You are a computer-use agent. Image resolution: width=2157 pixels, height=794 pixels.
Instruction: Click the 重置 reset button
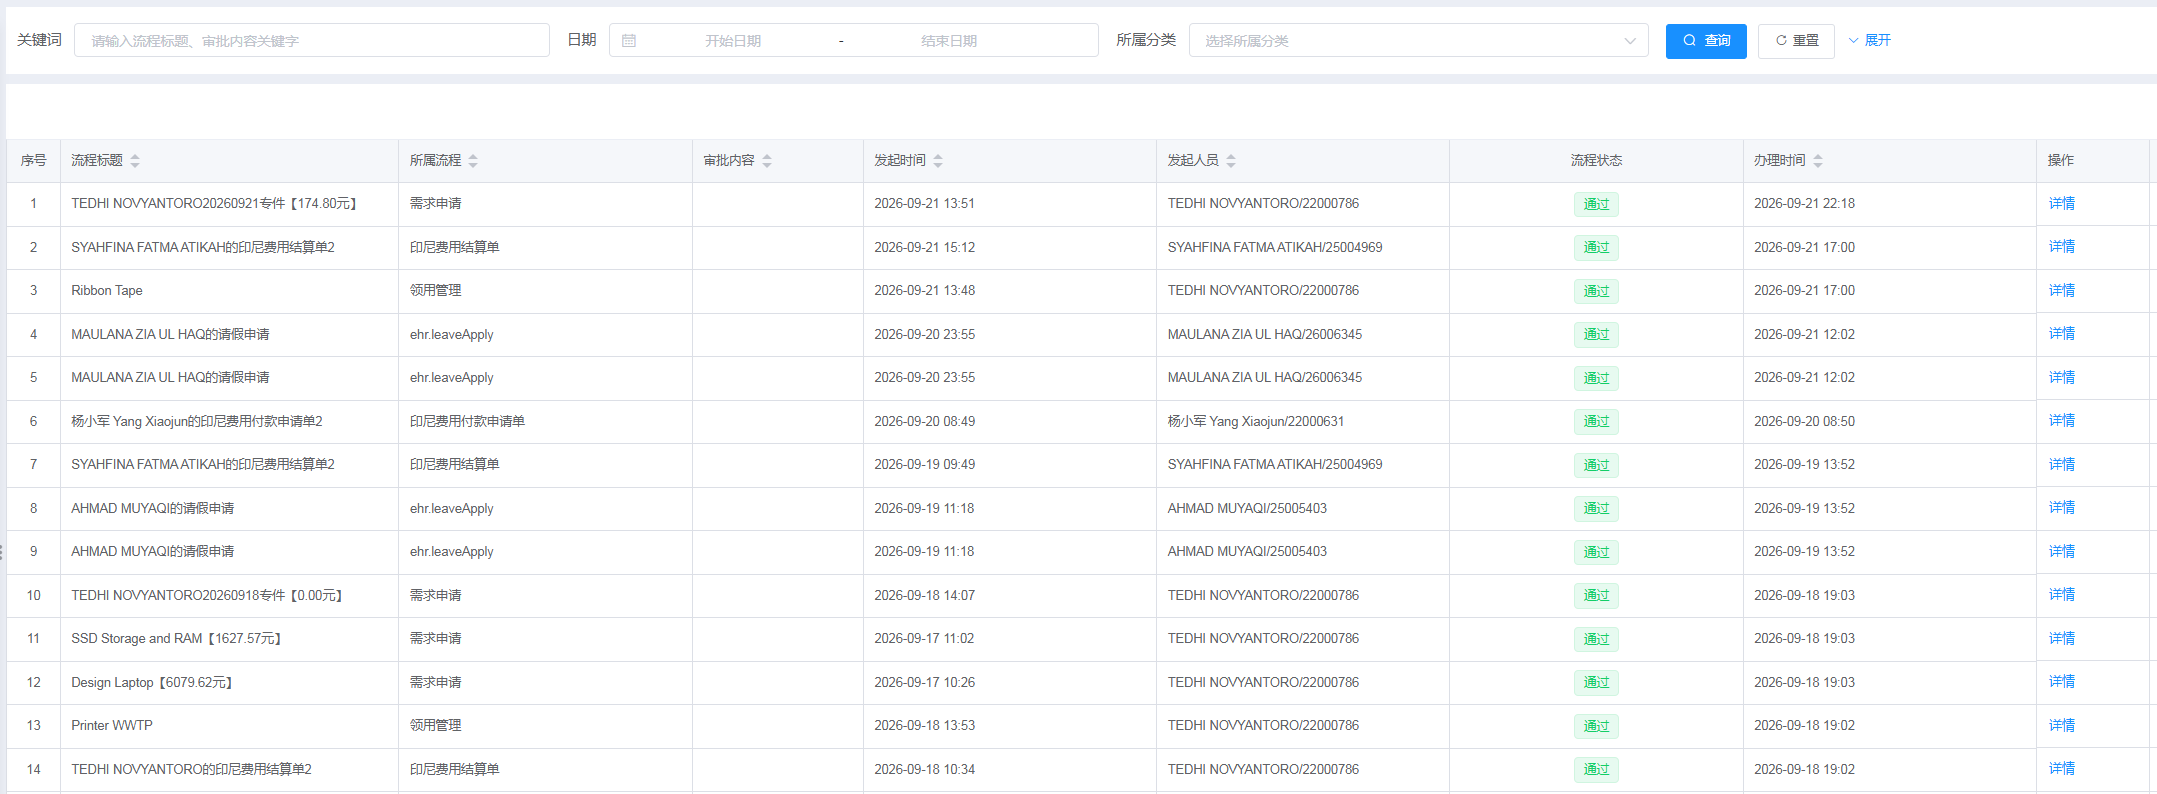pos(1796,41)
